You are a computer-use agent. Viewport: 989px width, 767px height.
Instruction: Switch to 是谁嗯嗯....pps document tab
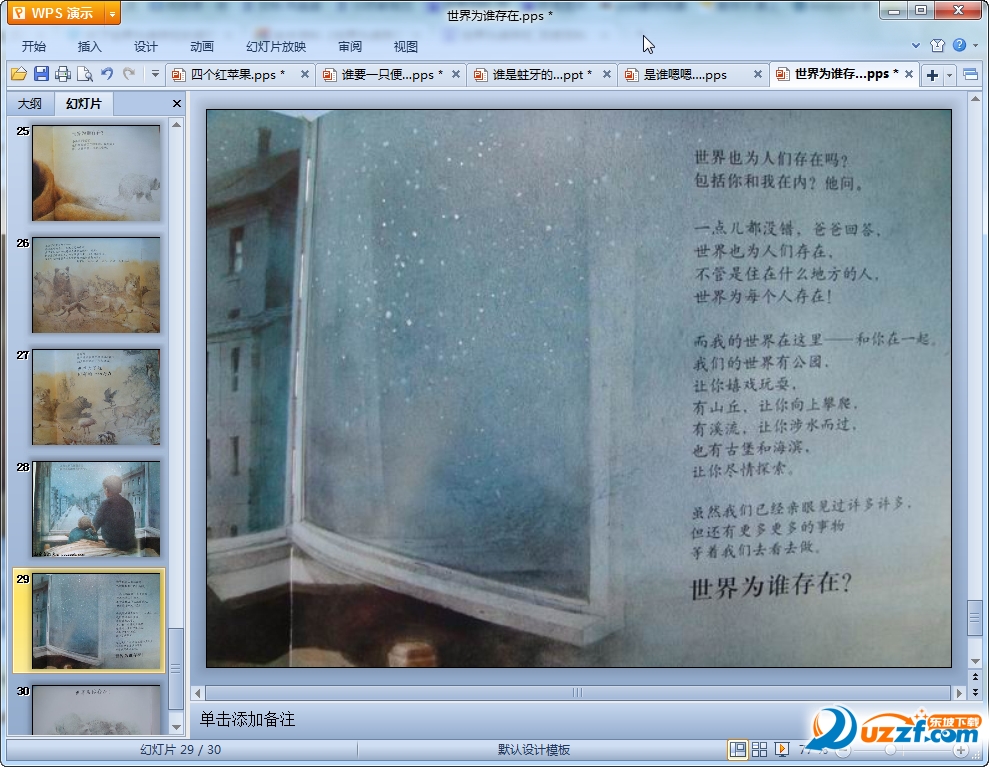point(685,74)
